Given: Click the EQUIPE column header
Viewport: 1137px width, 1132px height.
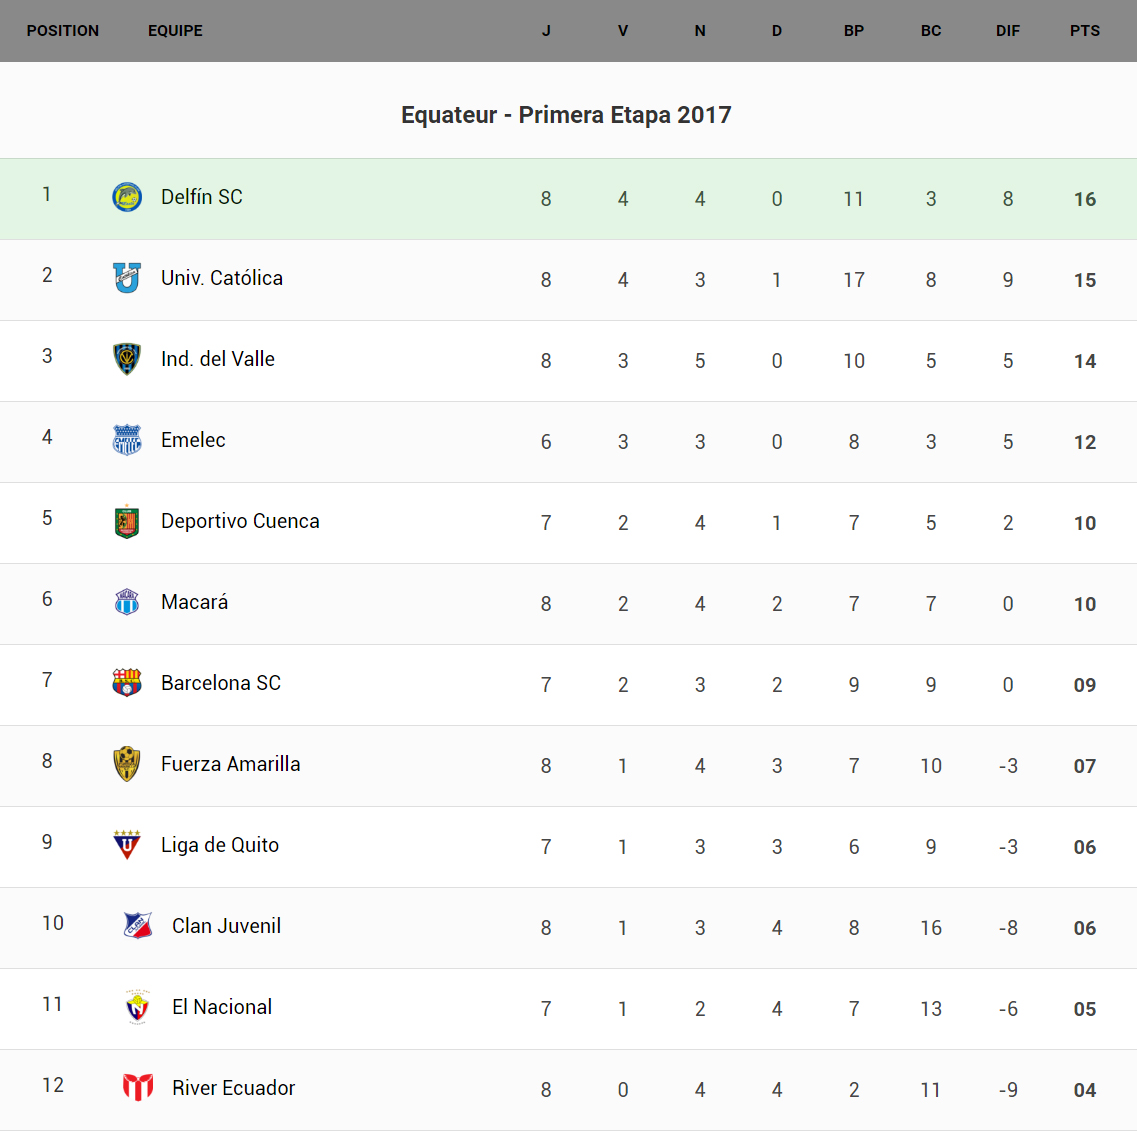Looking at the screenshot, I should (x=175, y=31).
